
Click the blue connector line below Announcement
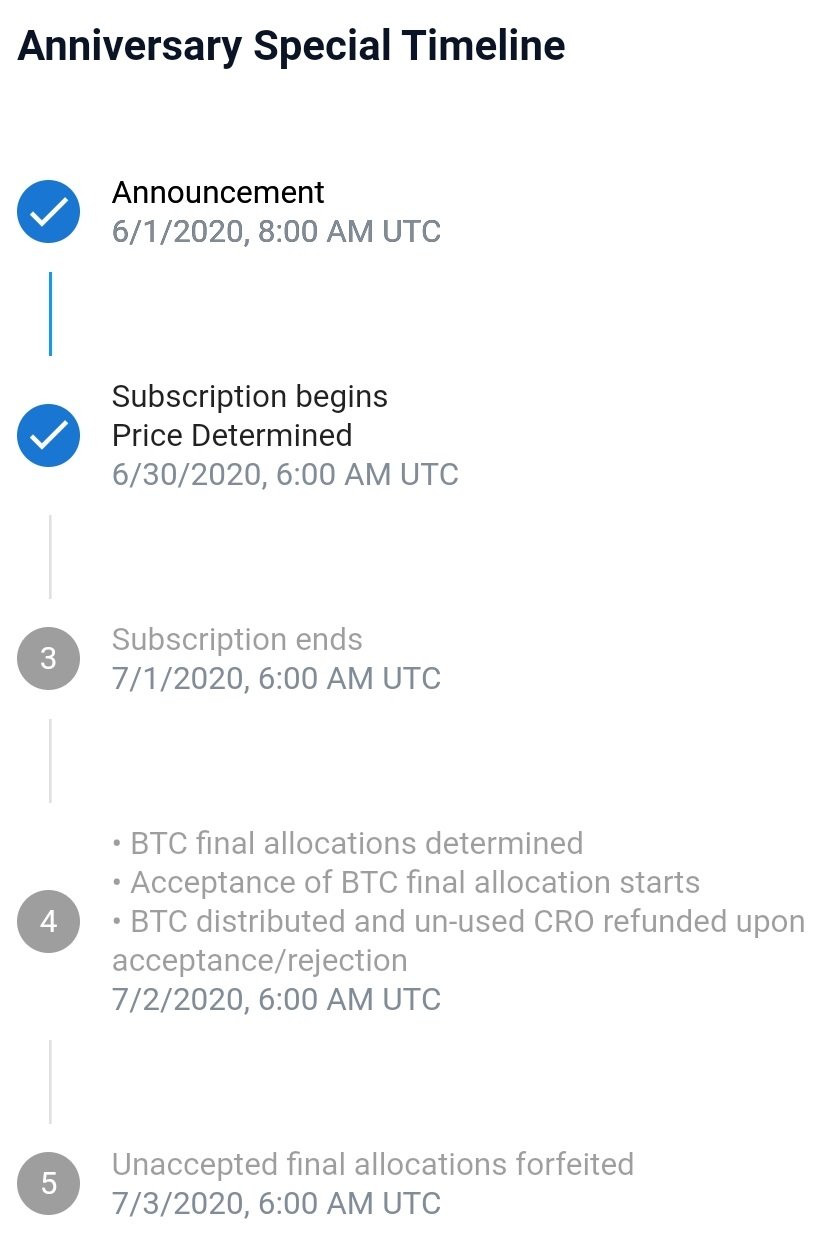point(50,314)
